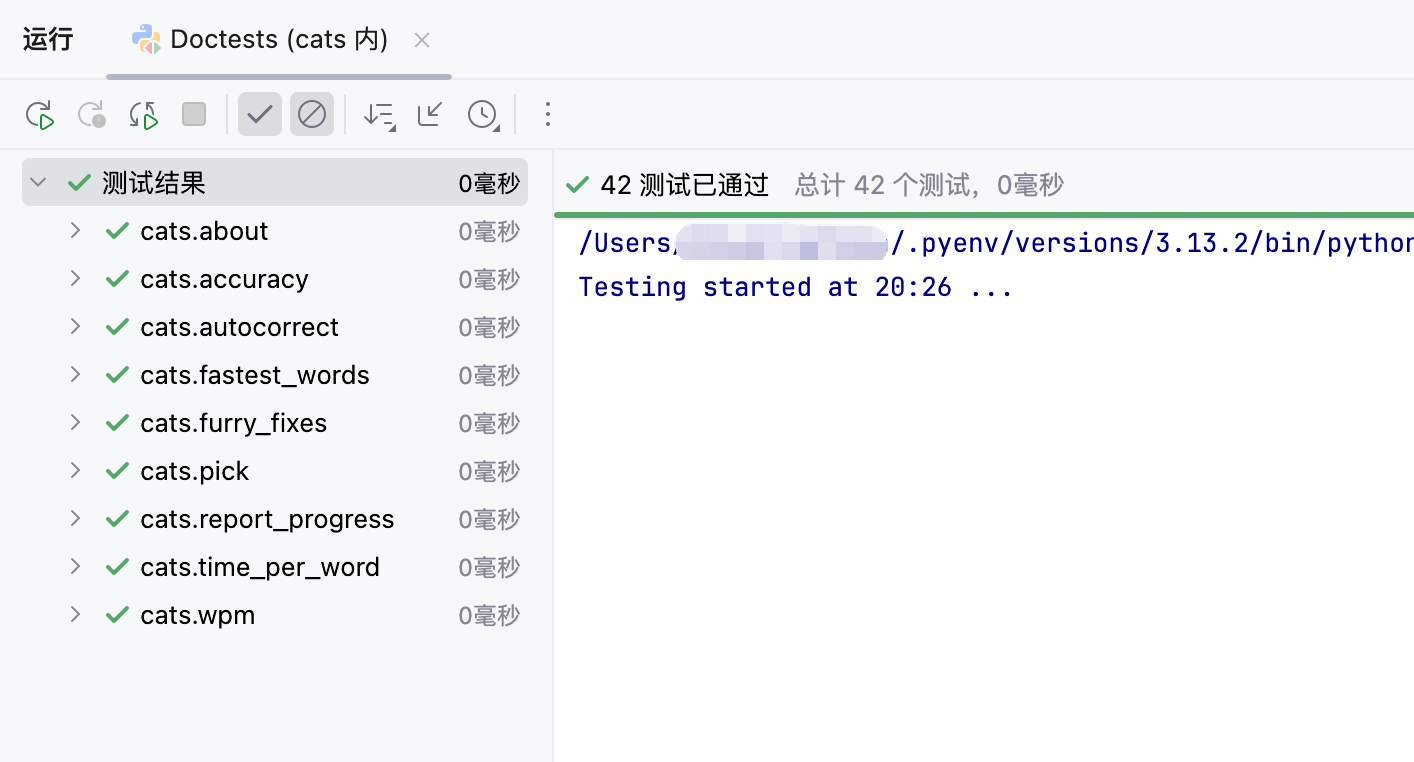The image size is (1414, 762).
Task: Toggle show passed tests checkmark
Action: pyautogui.click(x=260, y=115)
